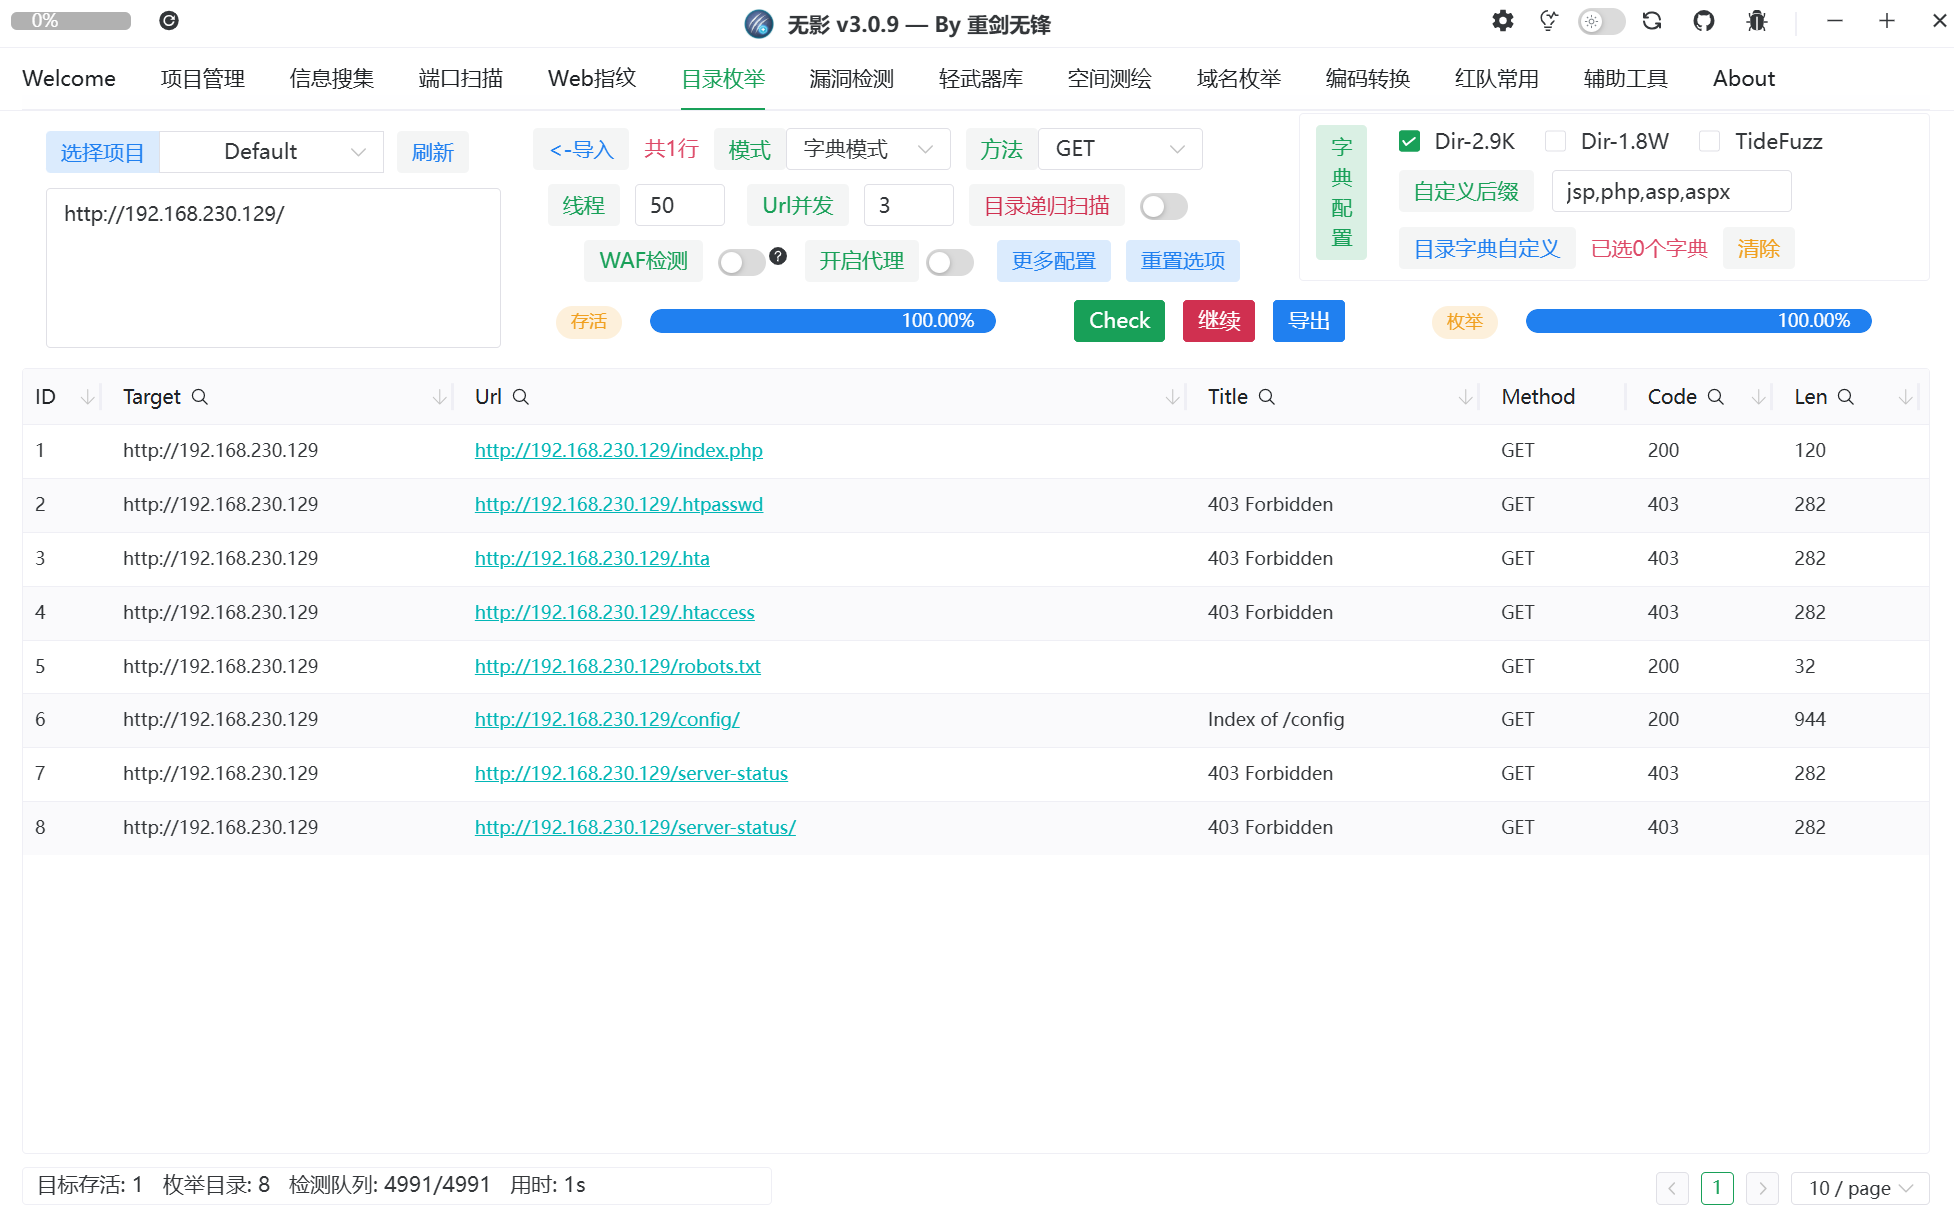Open the robots.txt URL link

[x=617, y=666]
